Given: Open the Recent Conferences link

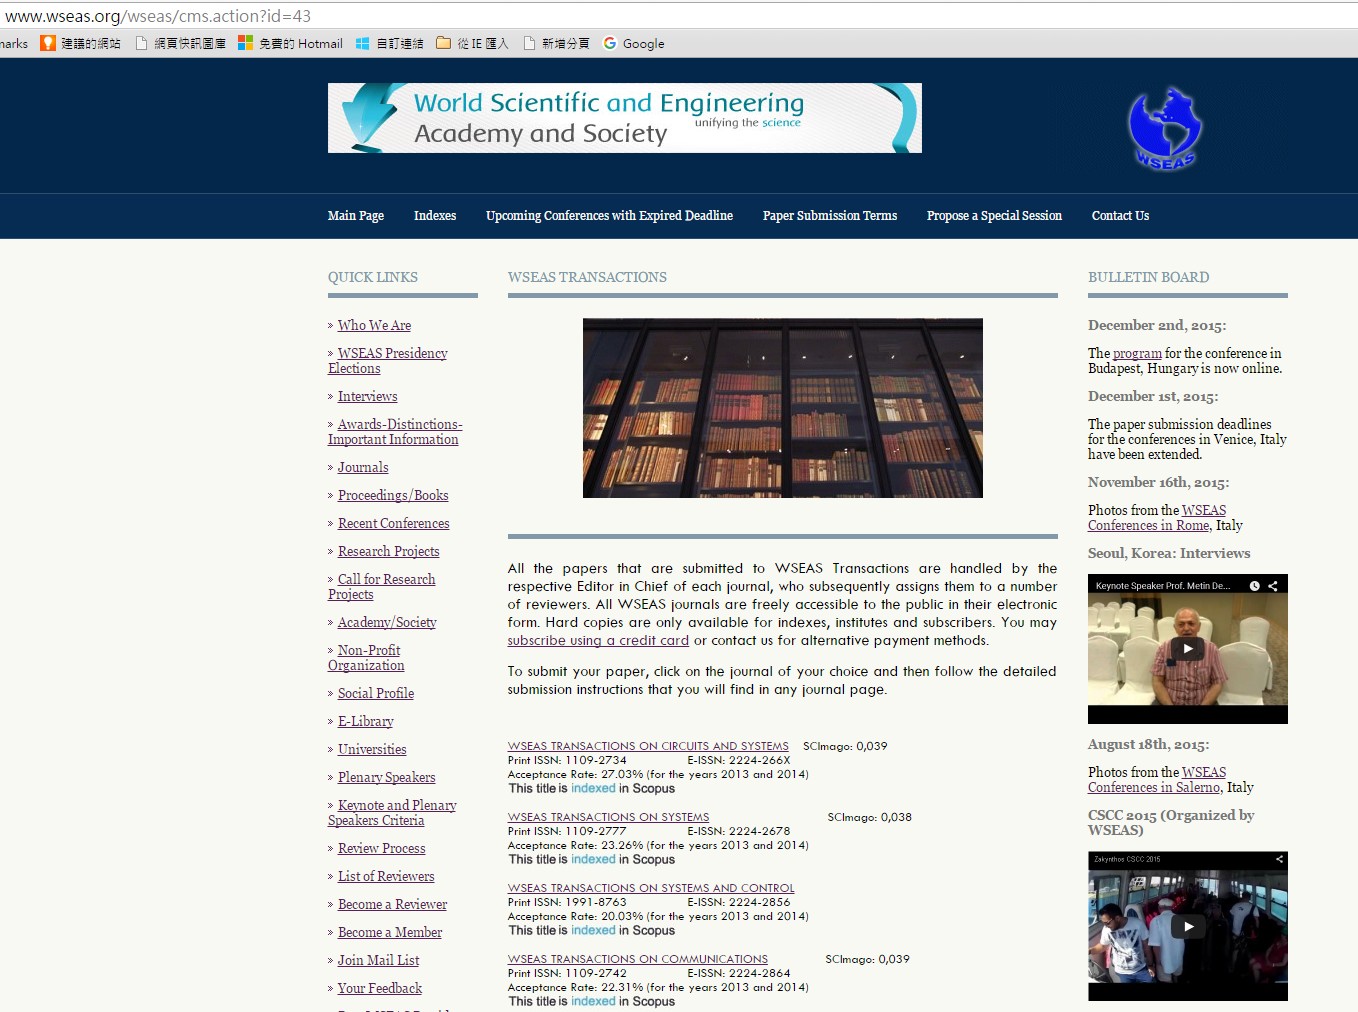Looking at the screenshot, I should click(393, 524).
